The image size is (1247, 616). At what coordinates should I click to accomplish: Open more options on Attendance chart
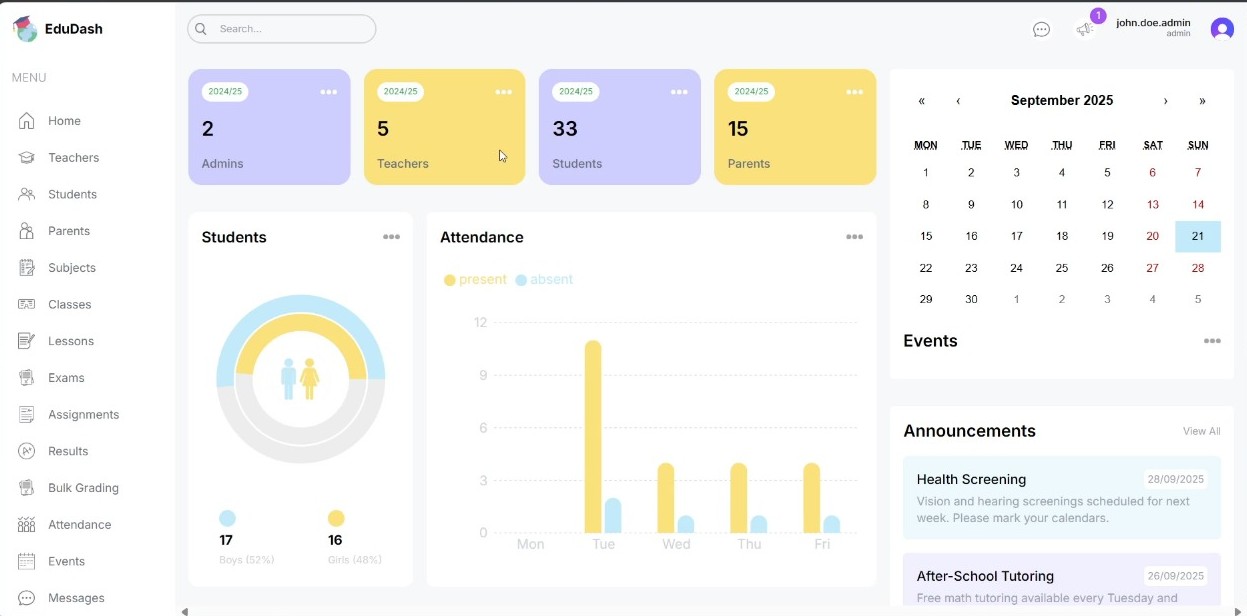[x=854, y=237]
